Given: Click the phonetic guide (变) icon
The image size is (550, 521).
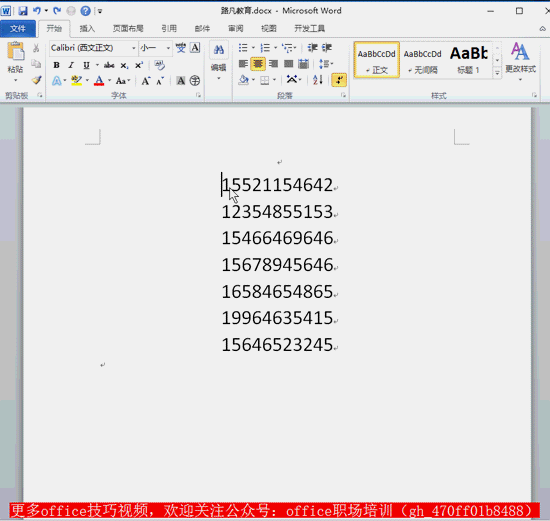Looking at the screenshot, I should point(181,48).
